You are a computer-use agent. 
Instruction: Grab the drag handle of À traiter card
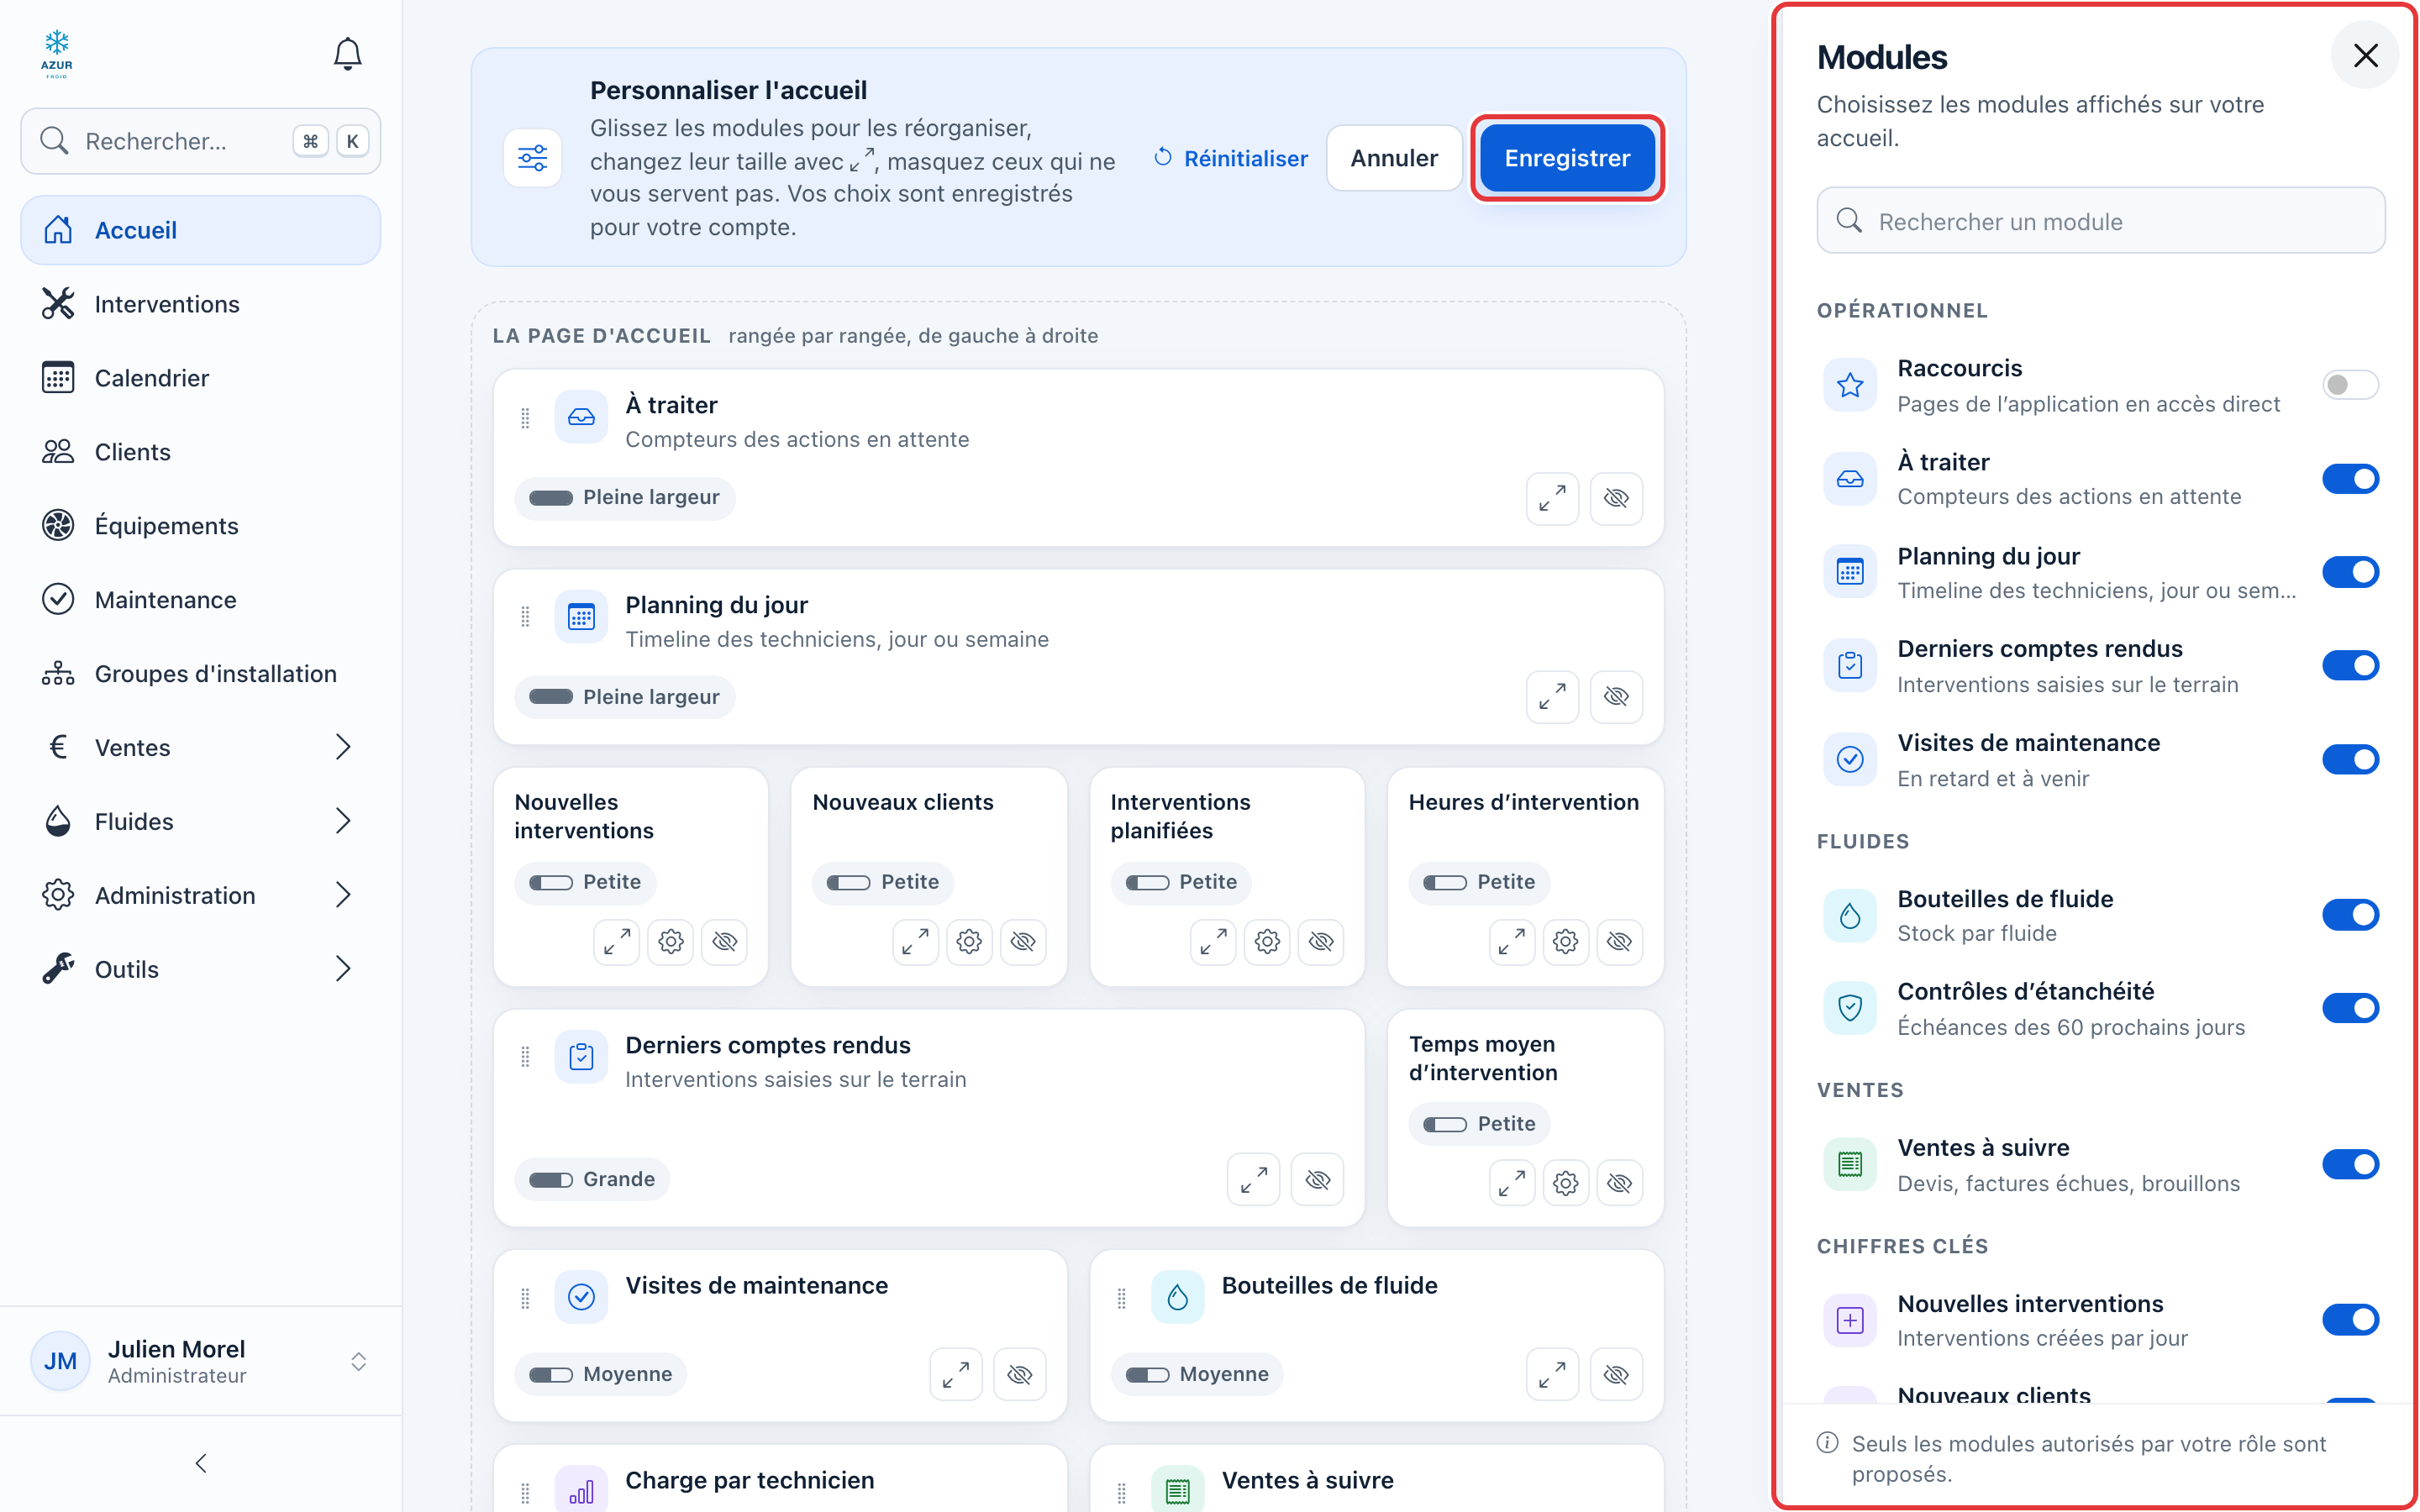[x=525, y=418]
